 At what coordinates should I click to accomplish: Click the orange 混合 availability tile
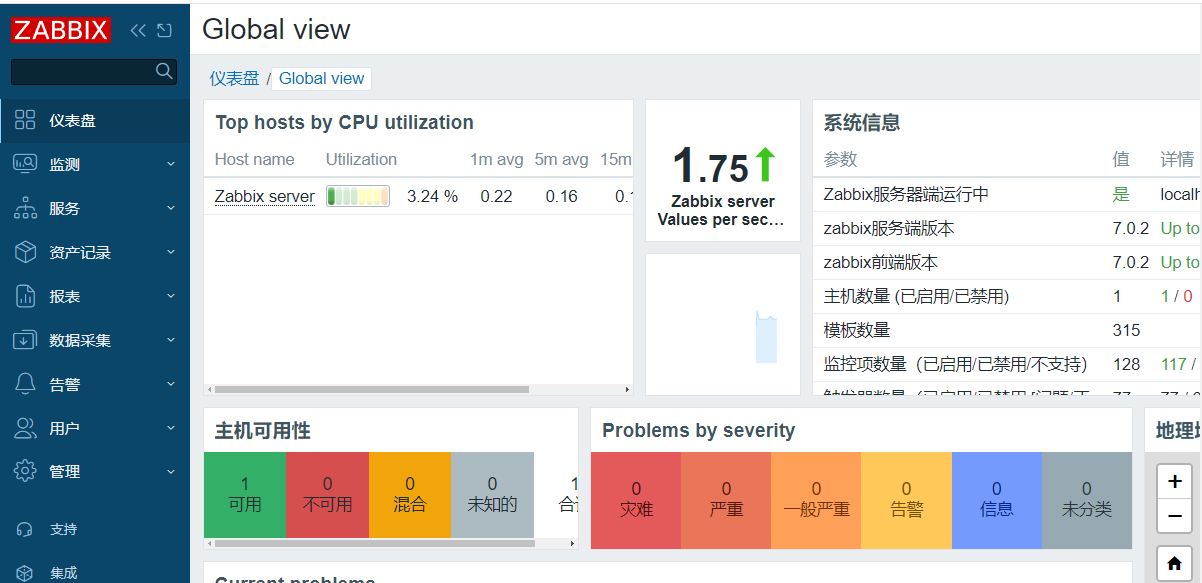click(410, 495)
